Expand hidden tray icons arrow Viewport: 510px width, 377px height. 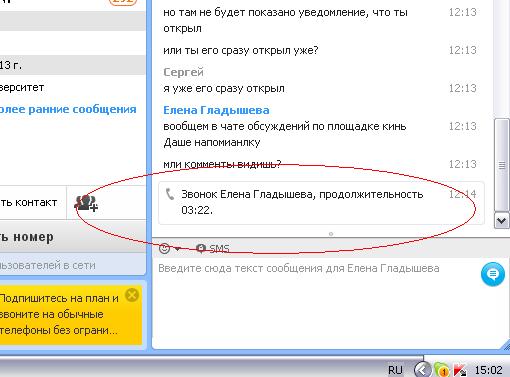coord(422,370)
